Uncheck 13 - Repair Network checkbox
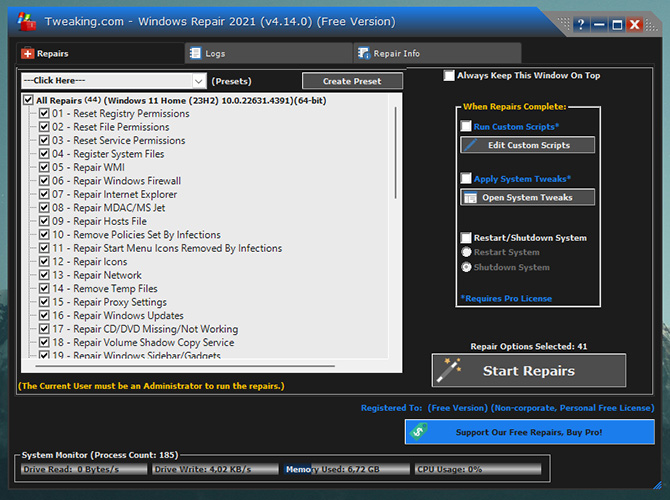The image size is (670, 500). click(44, 275)
